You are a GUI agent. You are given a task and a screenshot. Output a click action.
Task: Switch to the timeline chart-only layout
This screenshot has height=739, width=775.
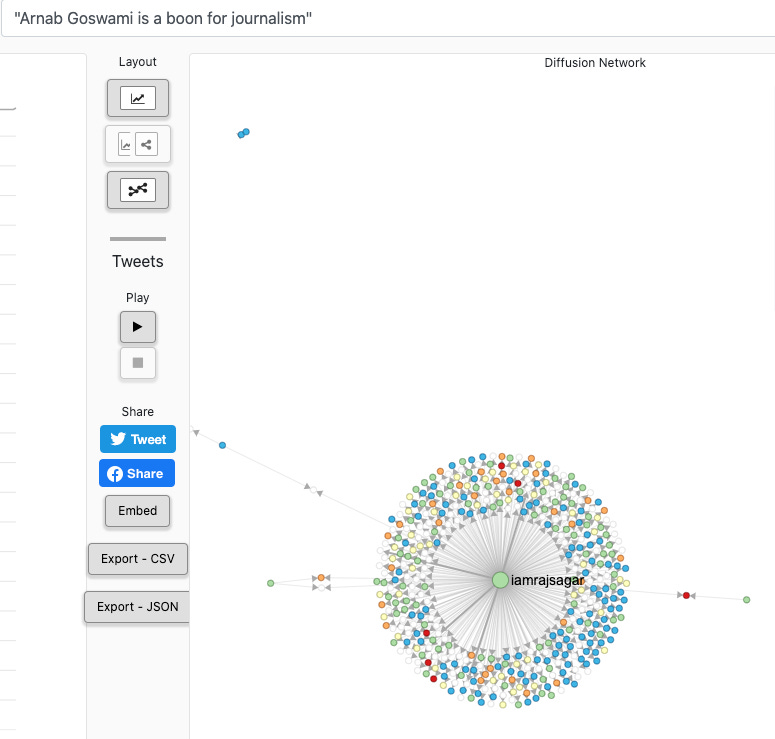pyautogui.click(x=138, y=98)
